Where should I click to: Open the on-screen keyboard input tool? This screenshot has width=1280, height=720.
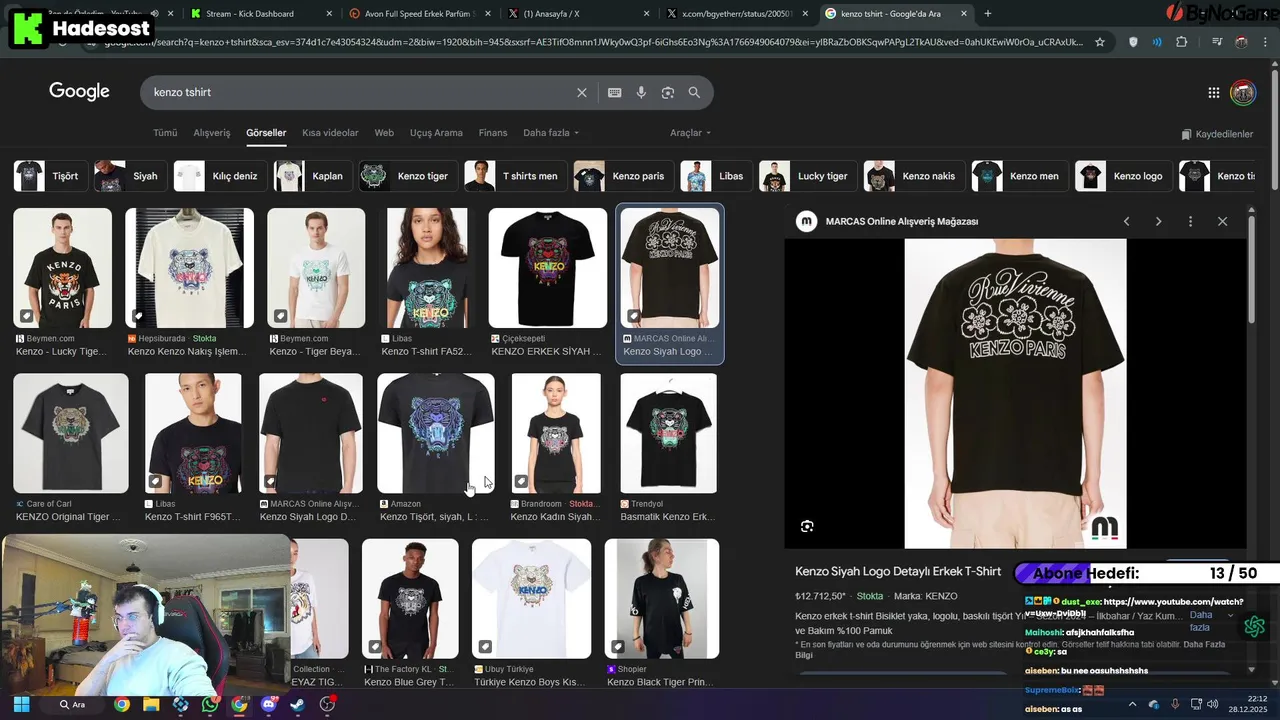[614, 92]
